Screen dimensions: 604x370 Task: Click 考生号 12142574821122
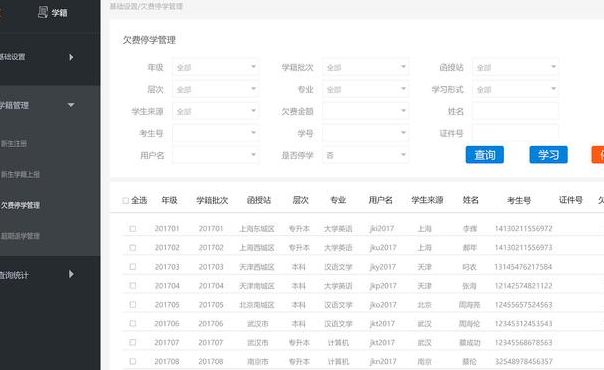[523, 286]
